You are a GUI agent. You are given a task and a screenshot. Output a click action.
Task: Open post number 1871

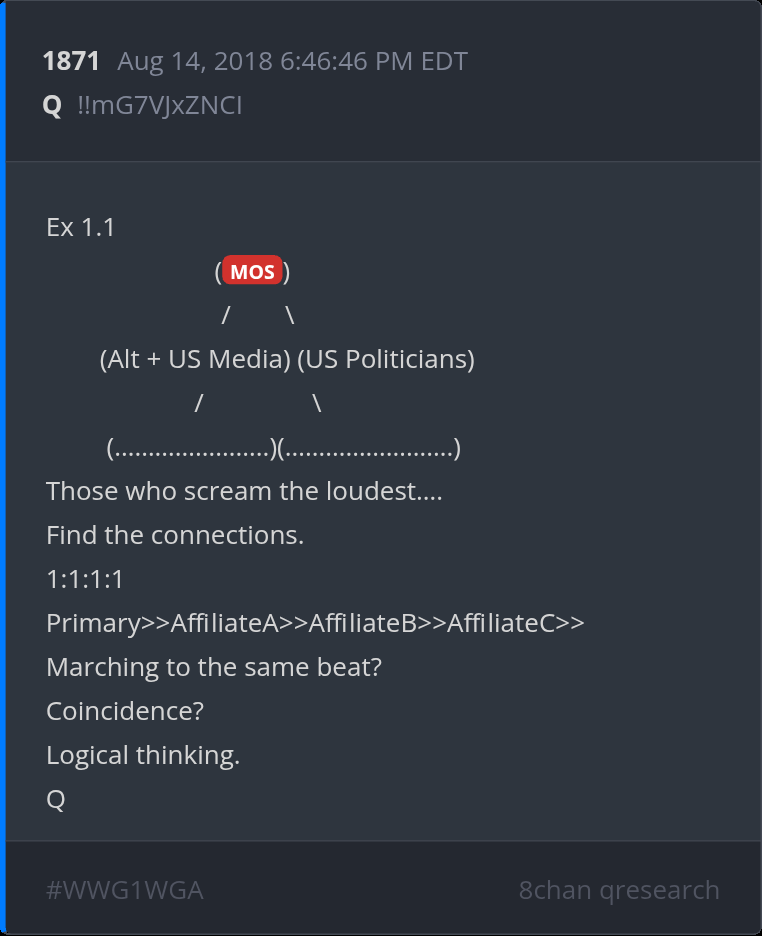pos(71,61)
